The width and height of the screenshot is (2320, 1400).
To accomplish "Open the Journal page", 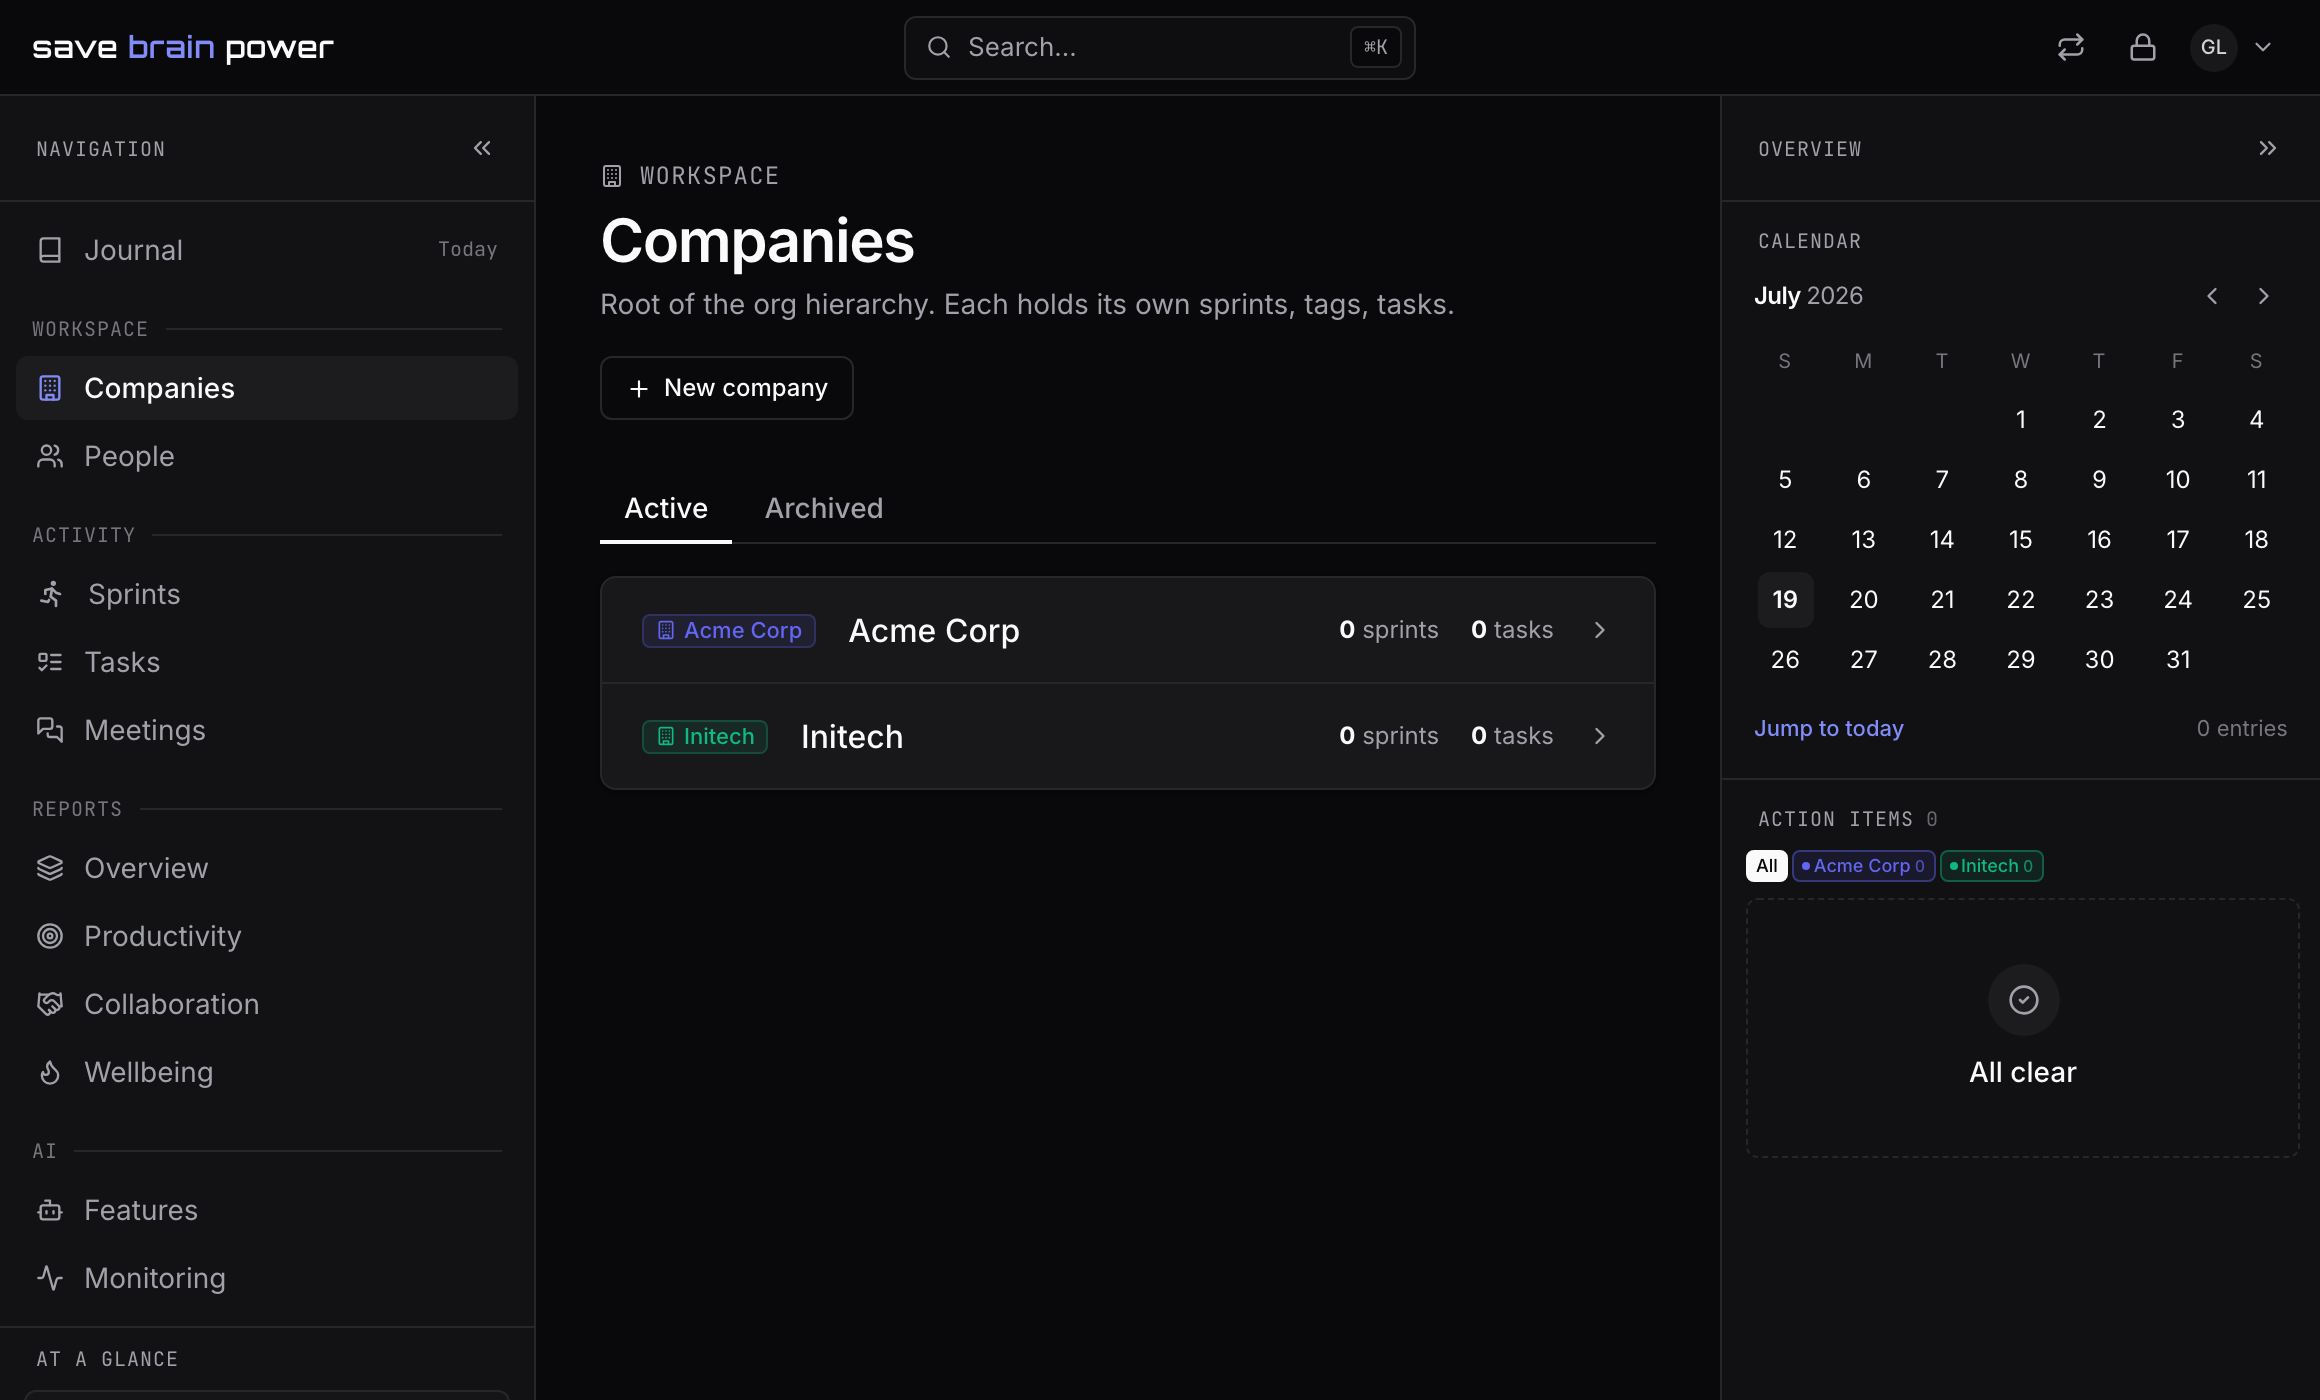I will click(x=267, y=250).
